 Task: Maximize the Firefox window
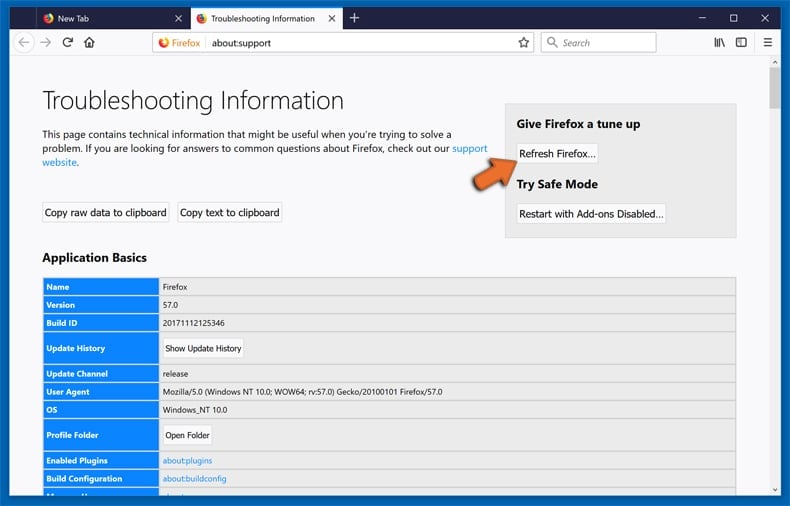coord(734,18)
